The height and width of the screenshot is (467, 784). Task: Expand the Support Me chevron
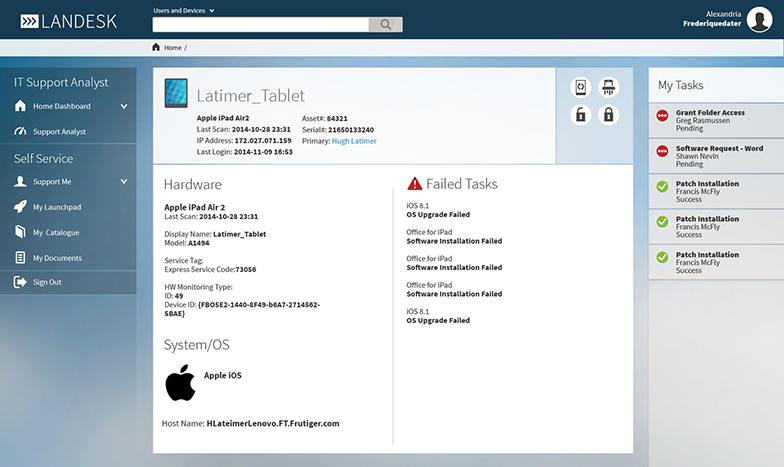pyautogui.click(x=124, y=182)
